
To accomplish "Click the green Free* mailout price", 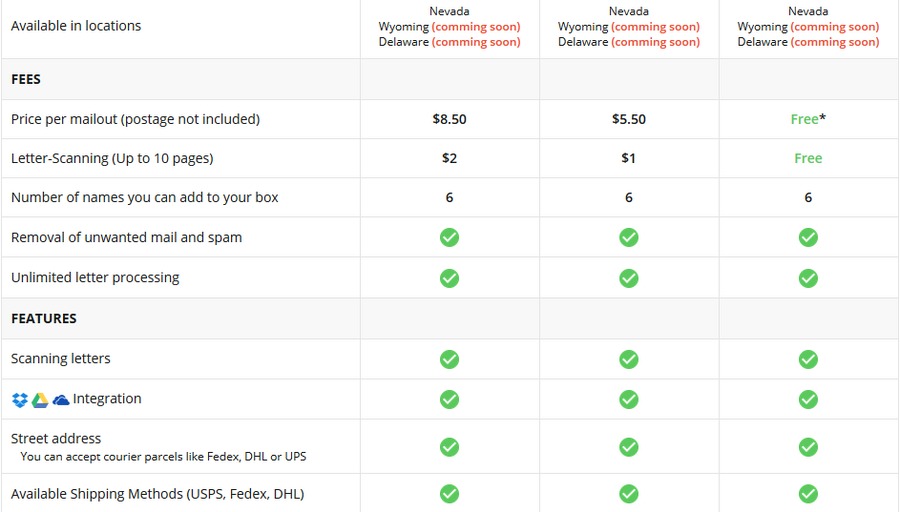I will [x=808, y=119].
